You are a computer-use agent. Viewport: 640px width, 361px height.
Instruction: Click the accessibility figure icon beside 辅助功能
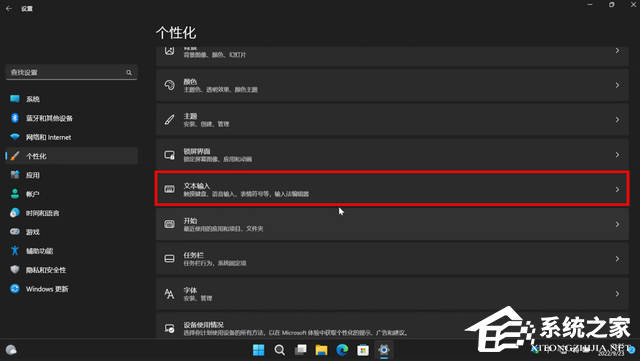tap(15, 251)
